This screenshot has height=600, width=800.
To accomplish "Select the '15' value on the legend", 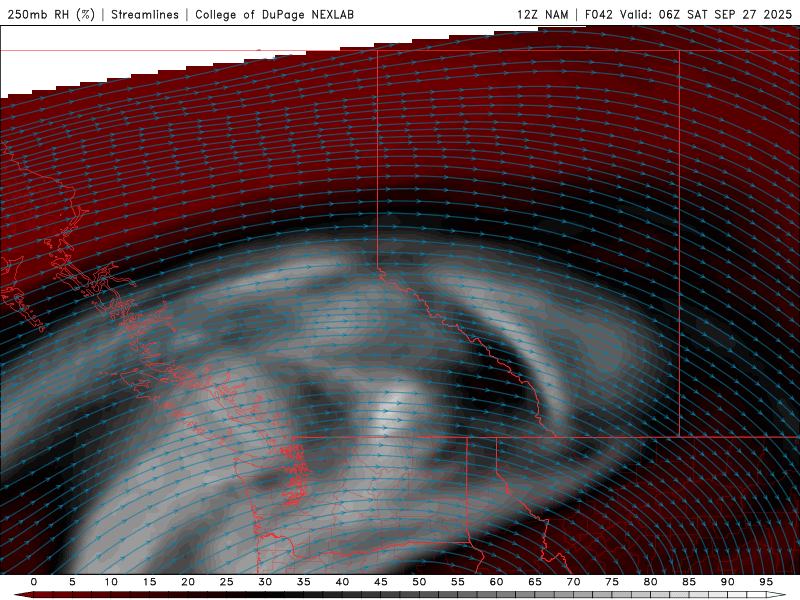I will (149, 582).
